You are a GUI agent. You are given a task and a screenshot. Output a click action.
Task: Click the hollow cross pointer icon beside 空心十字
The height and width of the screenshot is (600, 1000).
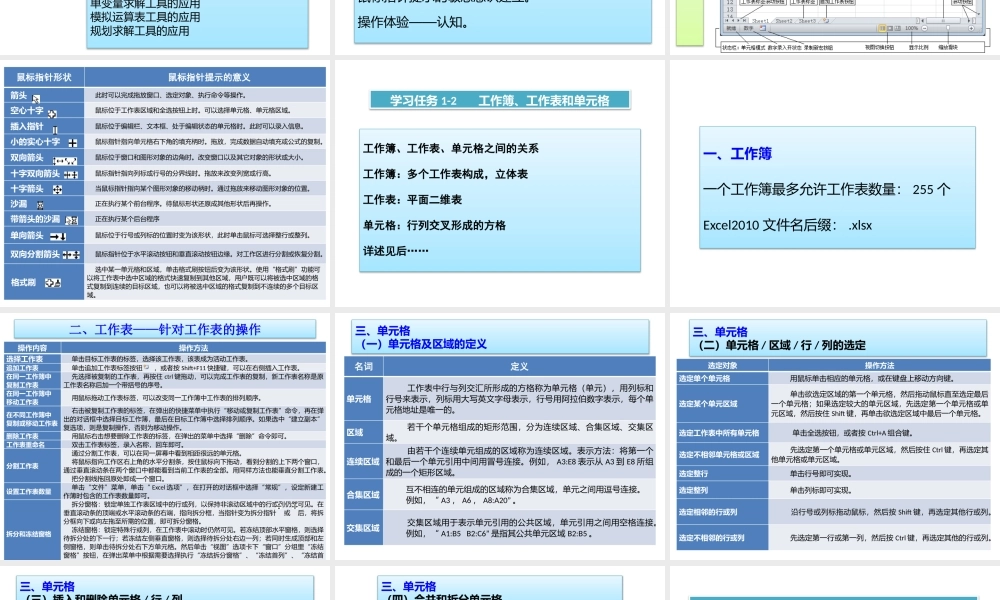[52, 112]
